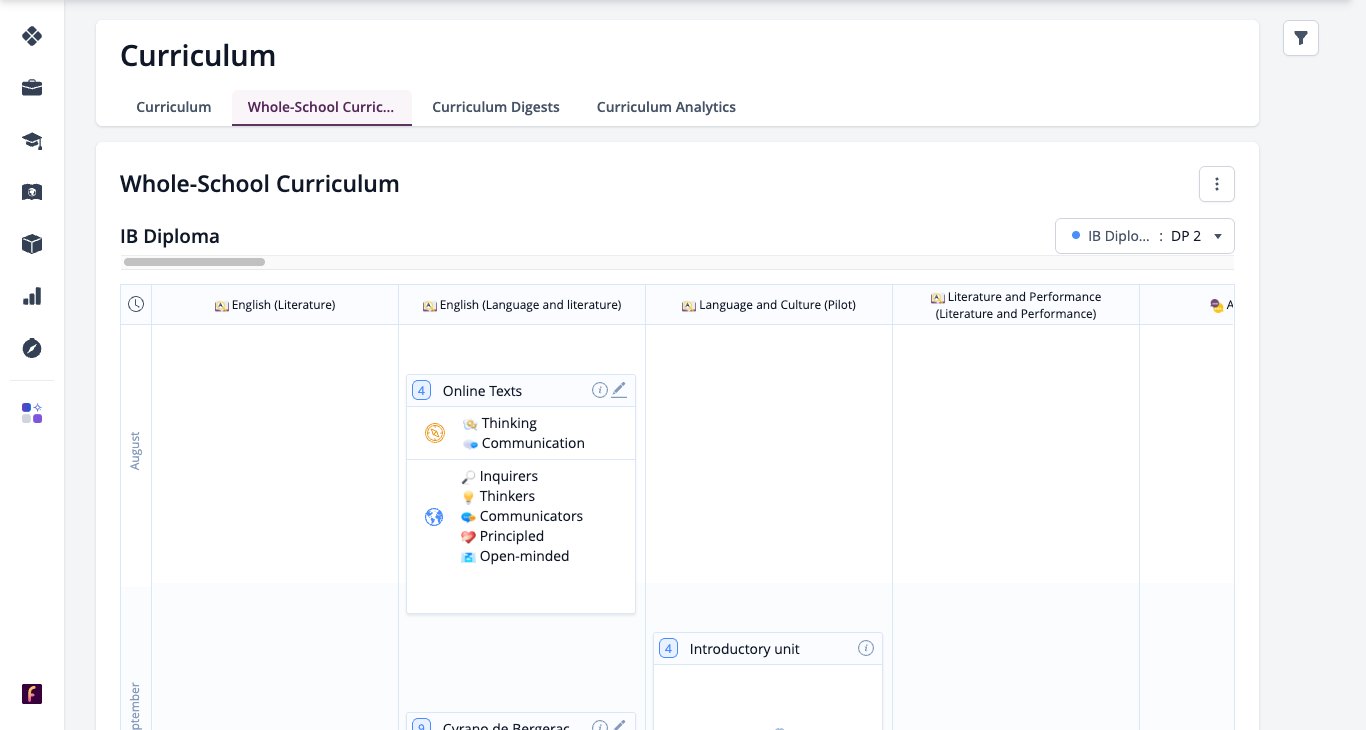Click the globe learner profile icon in Online Texts

(x=434, y=517)
